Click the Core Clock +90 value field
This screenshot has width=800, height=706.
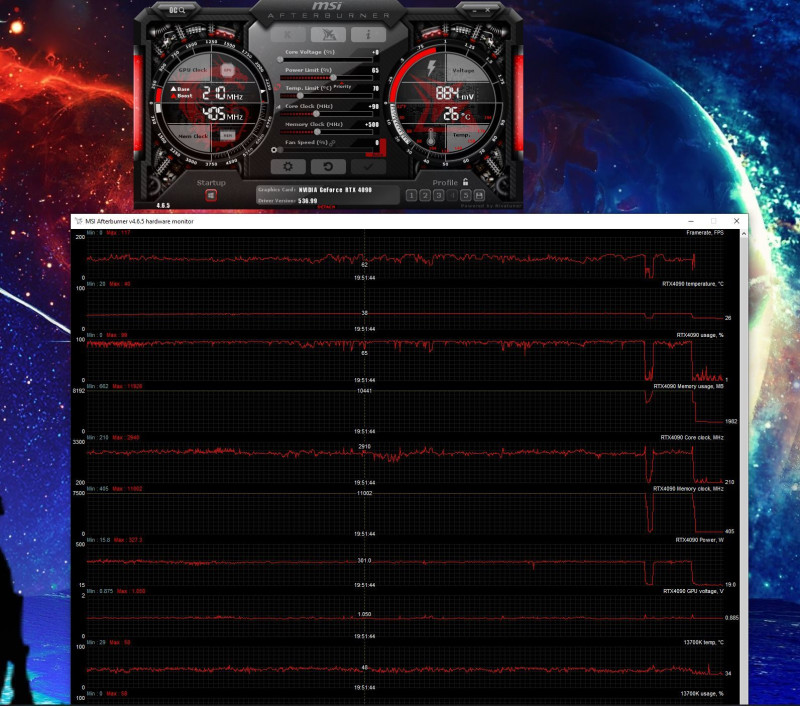[373, 107]
